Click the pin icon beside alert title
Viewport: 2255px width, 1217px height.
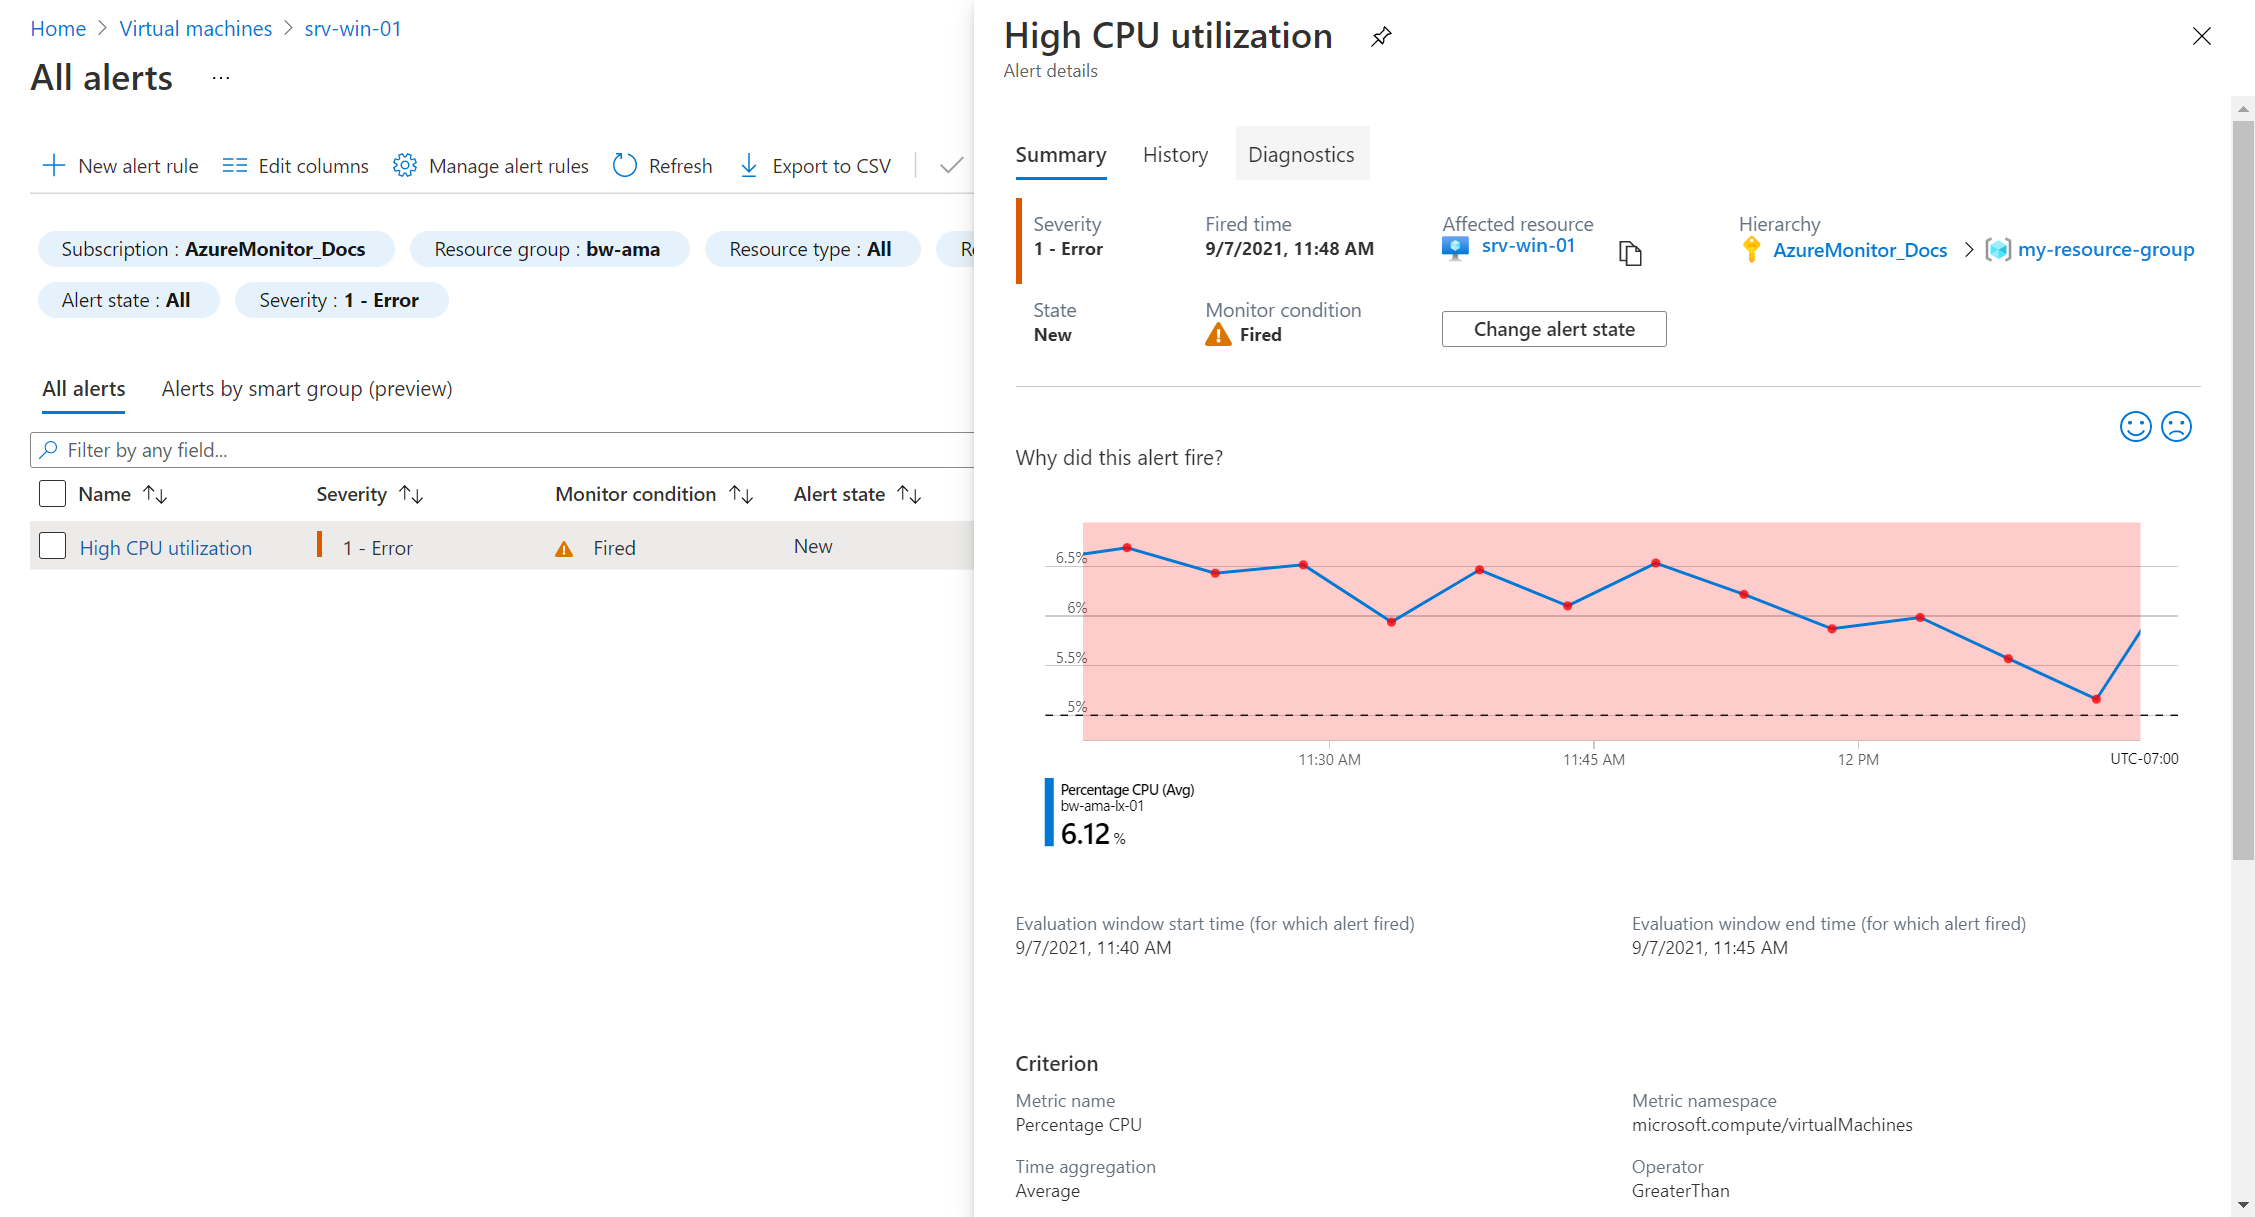click(1381, 37)
